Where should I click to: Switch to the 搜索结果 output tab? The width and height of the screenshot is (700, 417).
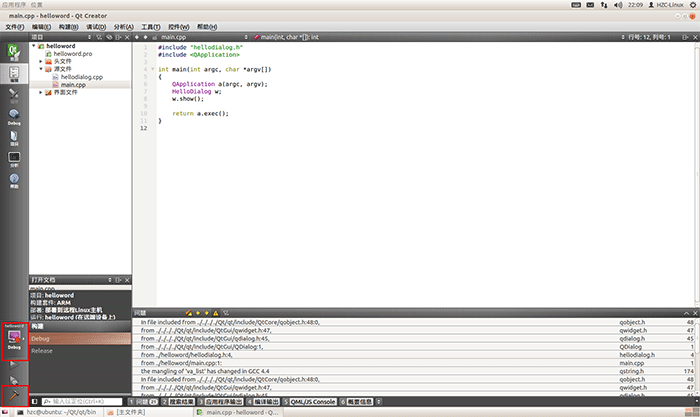(178, 401)
